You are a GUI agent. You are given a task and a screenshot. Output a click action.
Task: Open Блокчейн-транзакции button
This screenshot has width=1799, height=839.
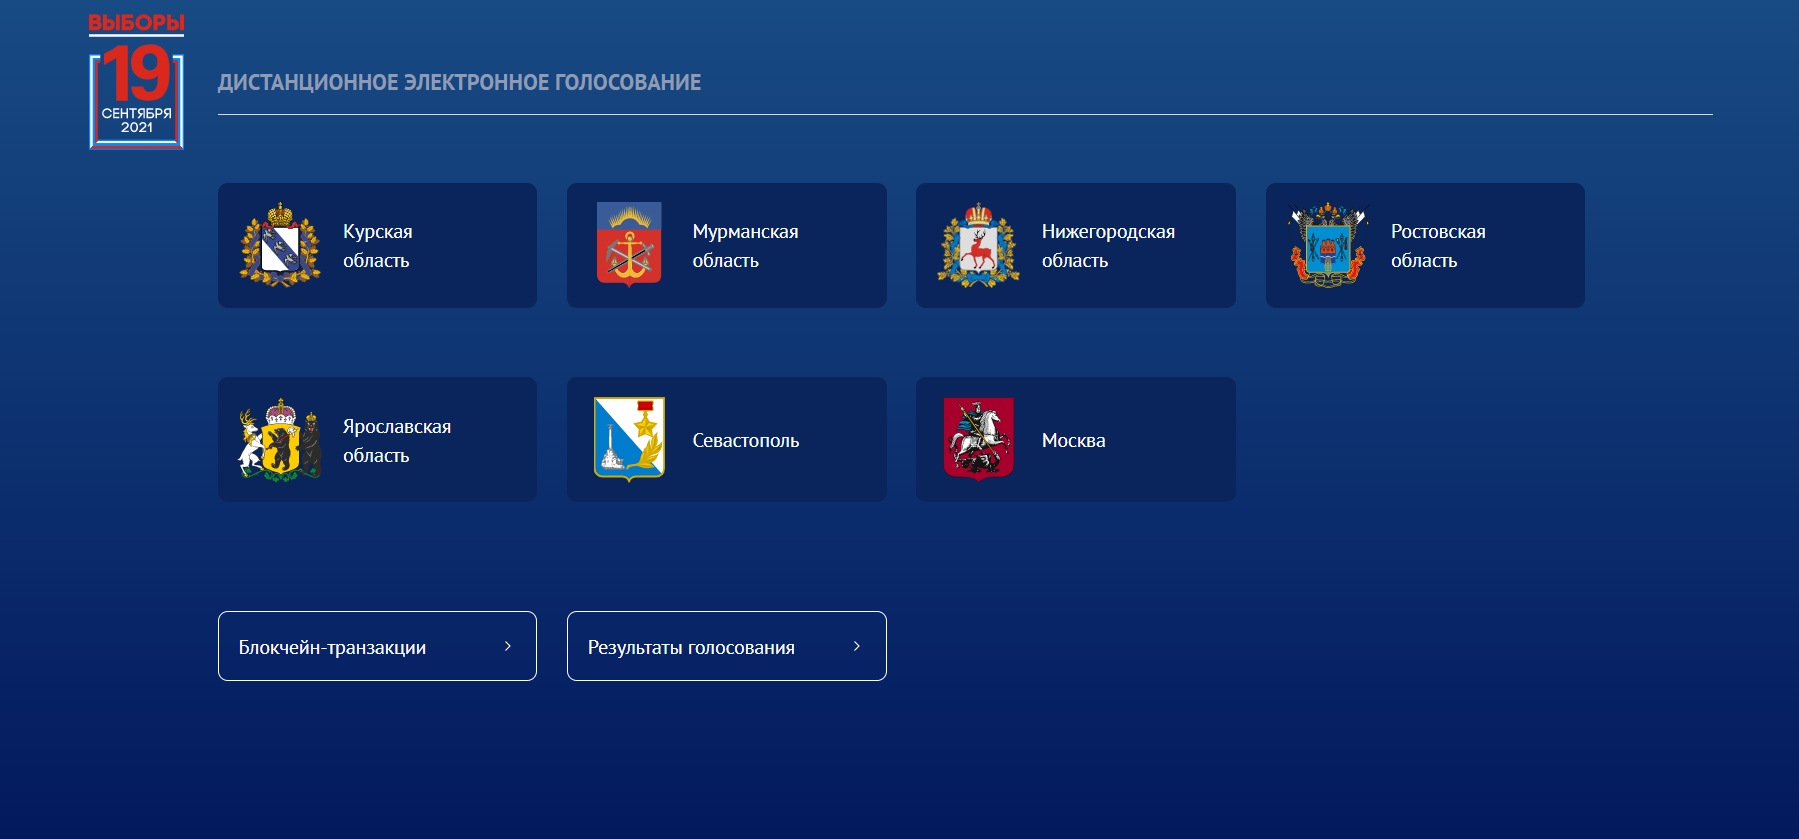pos(377,646)
